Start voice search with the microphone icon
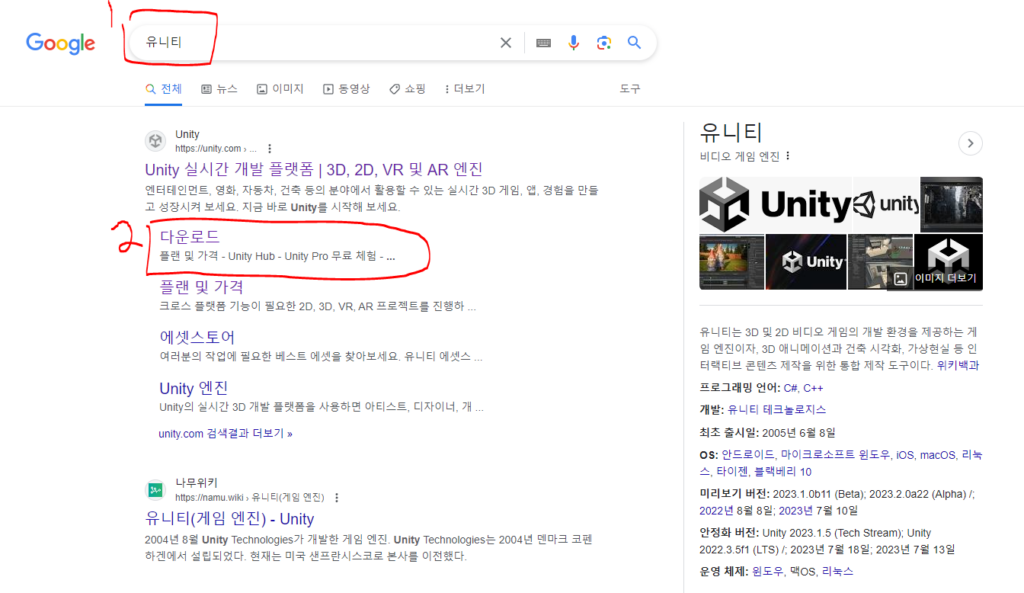 (572, 43)
